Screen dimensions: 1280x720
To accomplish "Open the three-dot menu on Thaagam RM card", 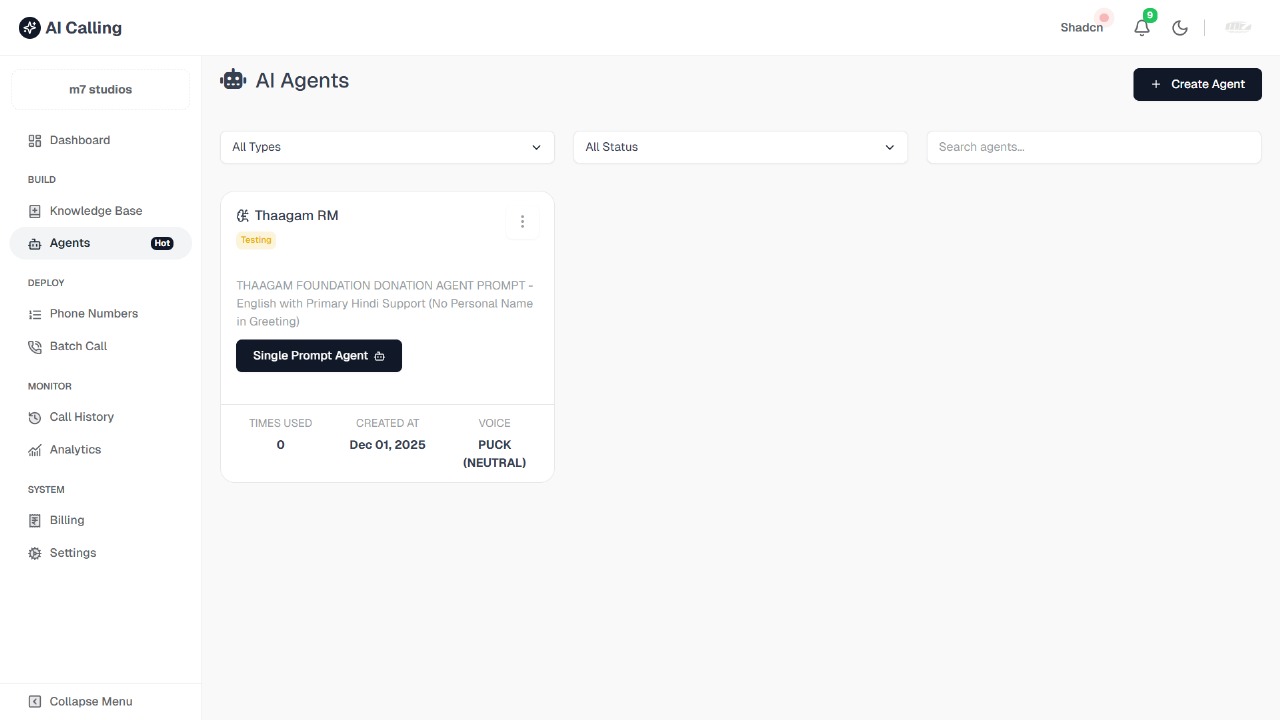I will click(522, 221).
